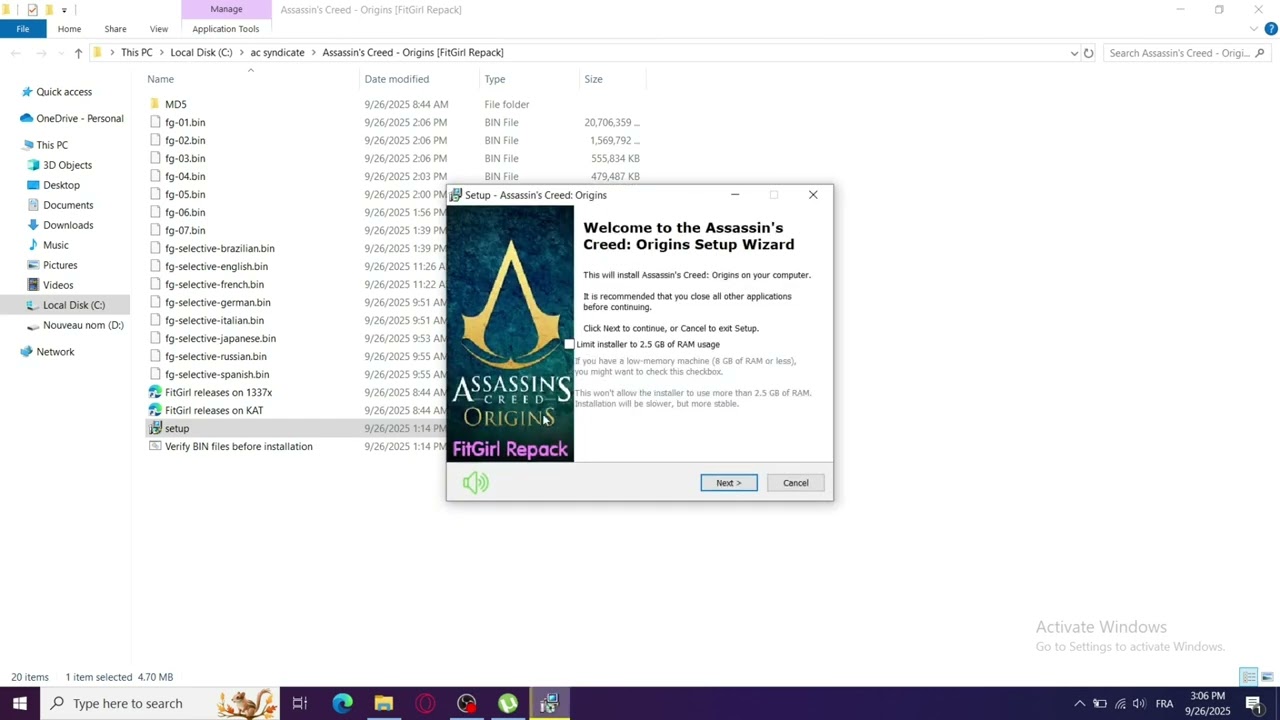Open Downloads in the navigation pane

pyautogui.click(x=68, y=225)
